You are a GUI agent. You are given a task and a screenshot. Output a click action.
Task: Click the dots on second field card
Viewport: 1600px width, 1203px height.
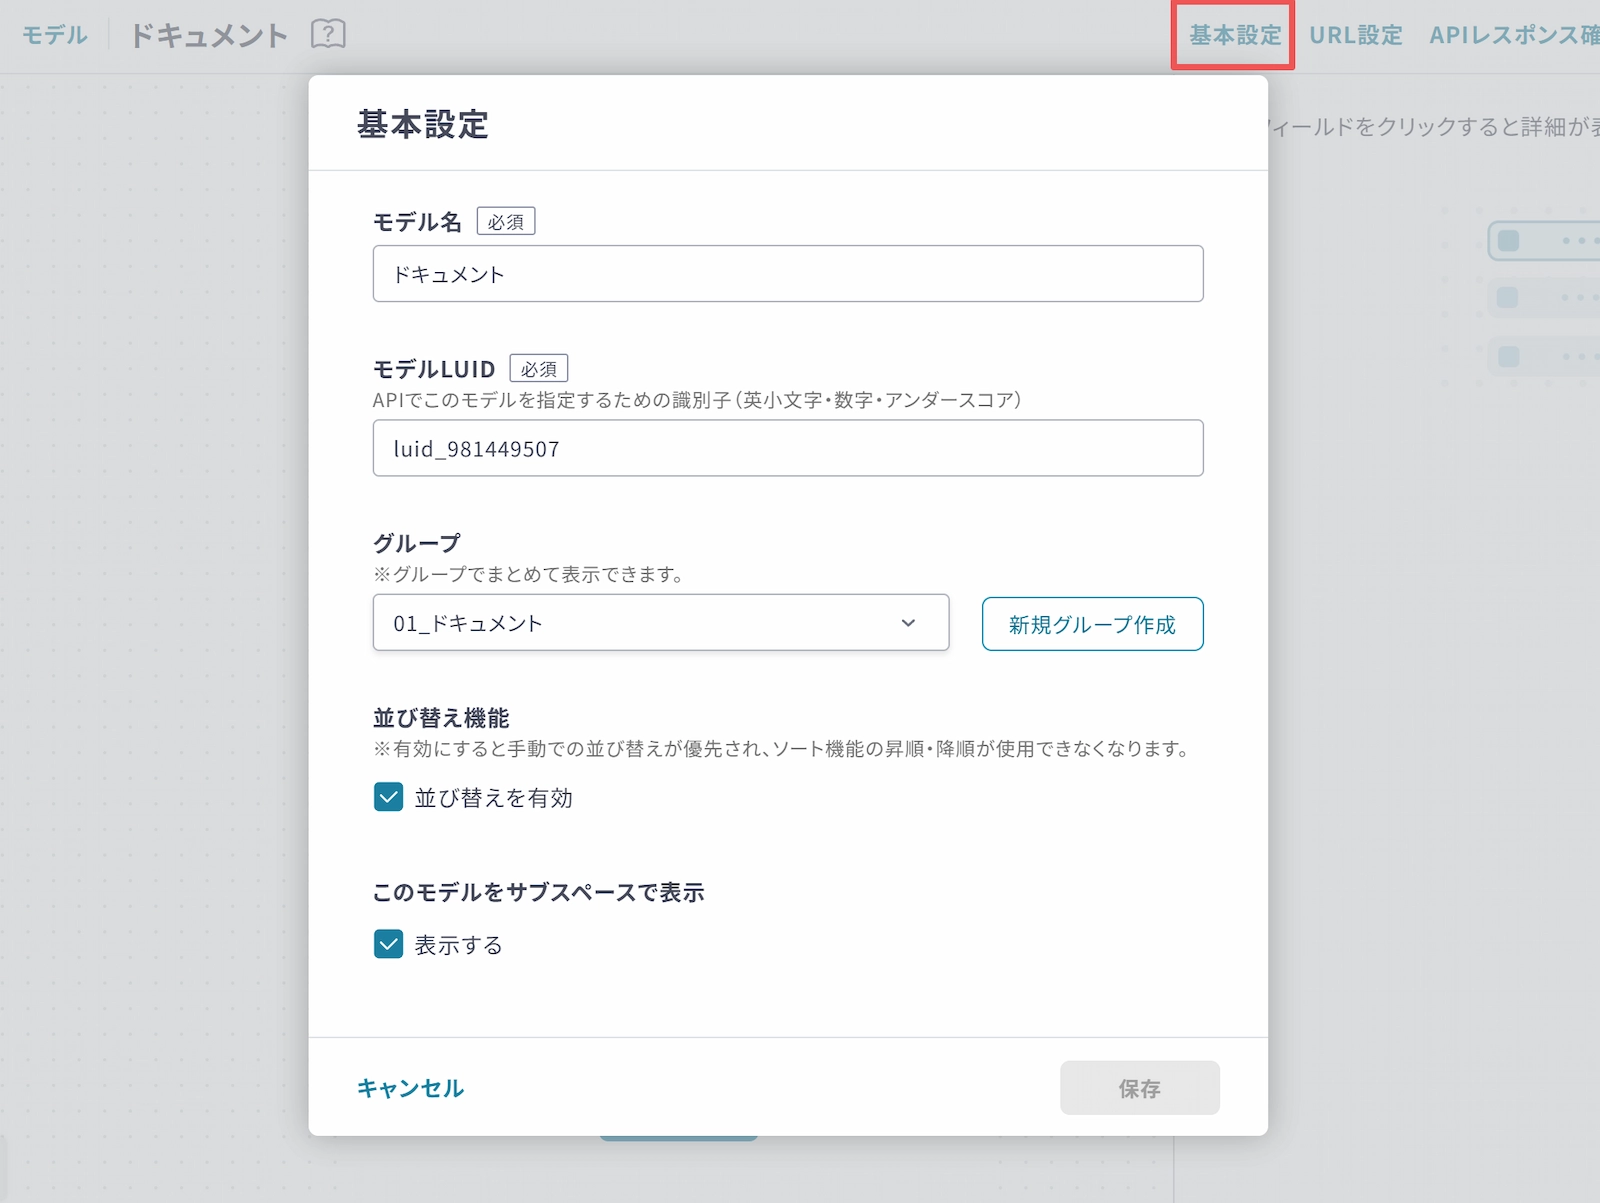tap(1578, 298)
